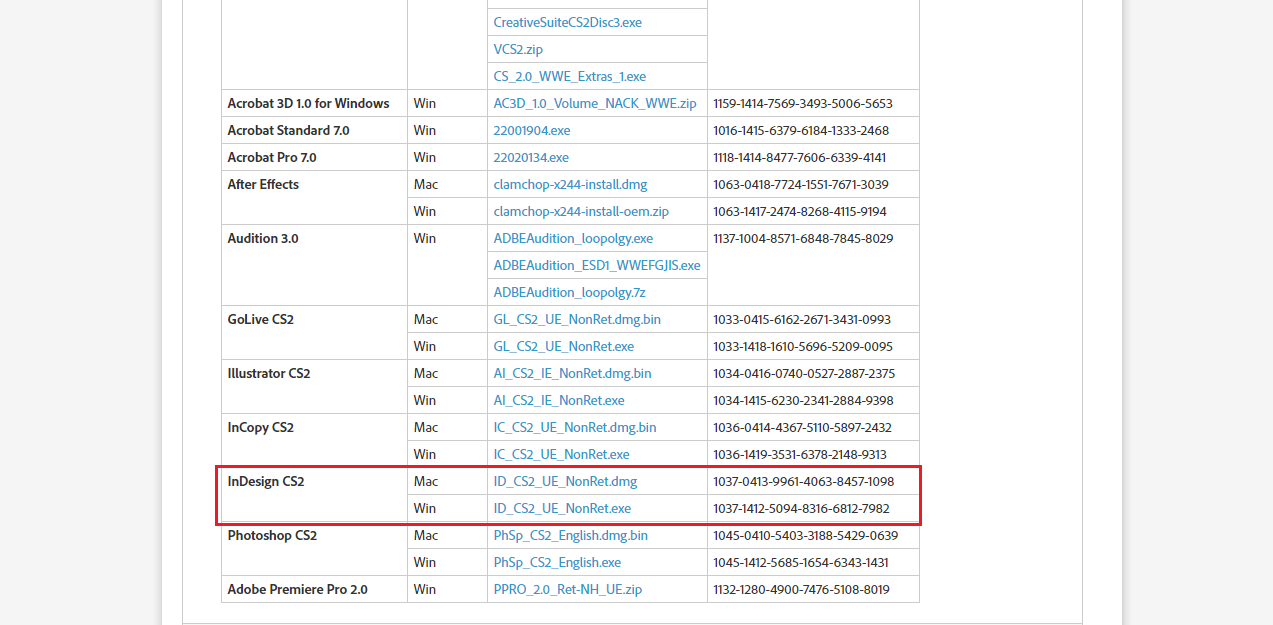1273x625 pixels.
Task: Click serial number 1034-0416-0740-0527-2887-2375
Action: [x=804, y=373]
